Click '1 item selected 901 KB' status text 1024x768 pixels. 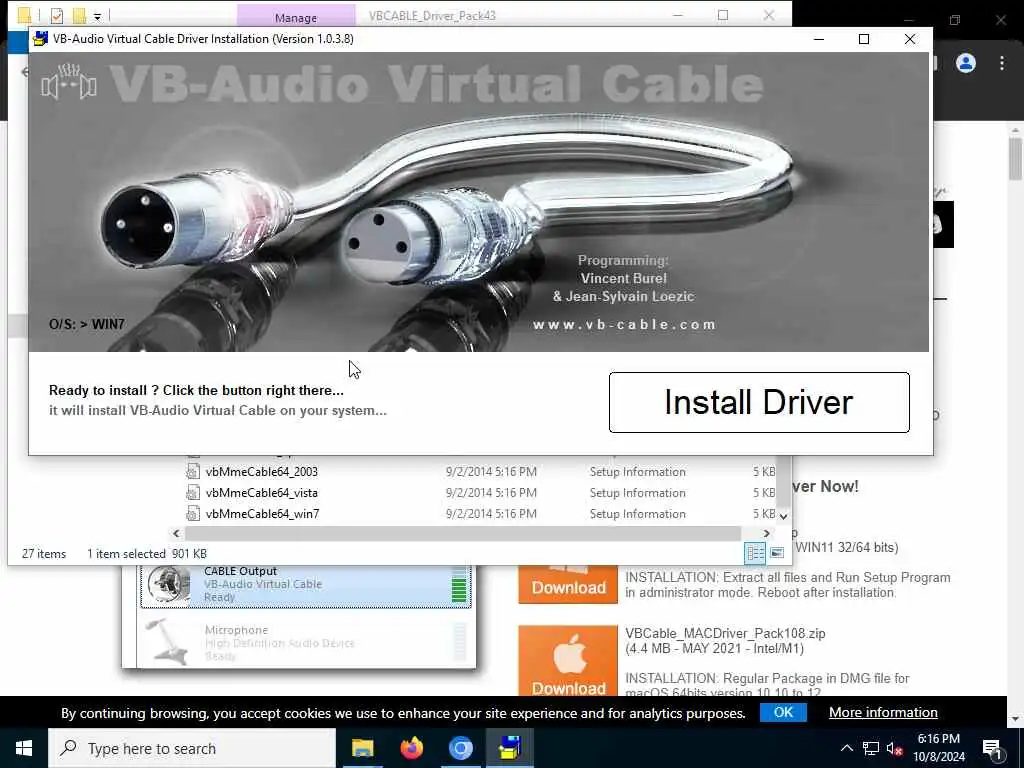(147, 554)
